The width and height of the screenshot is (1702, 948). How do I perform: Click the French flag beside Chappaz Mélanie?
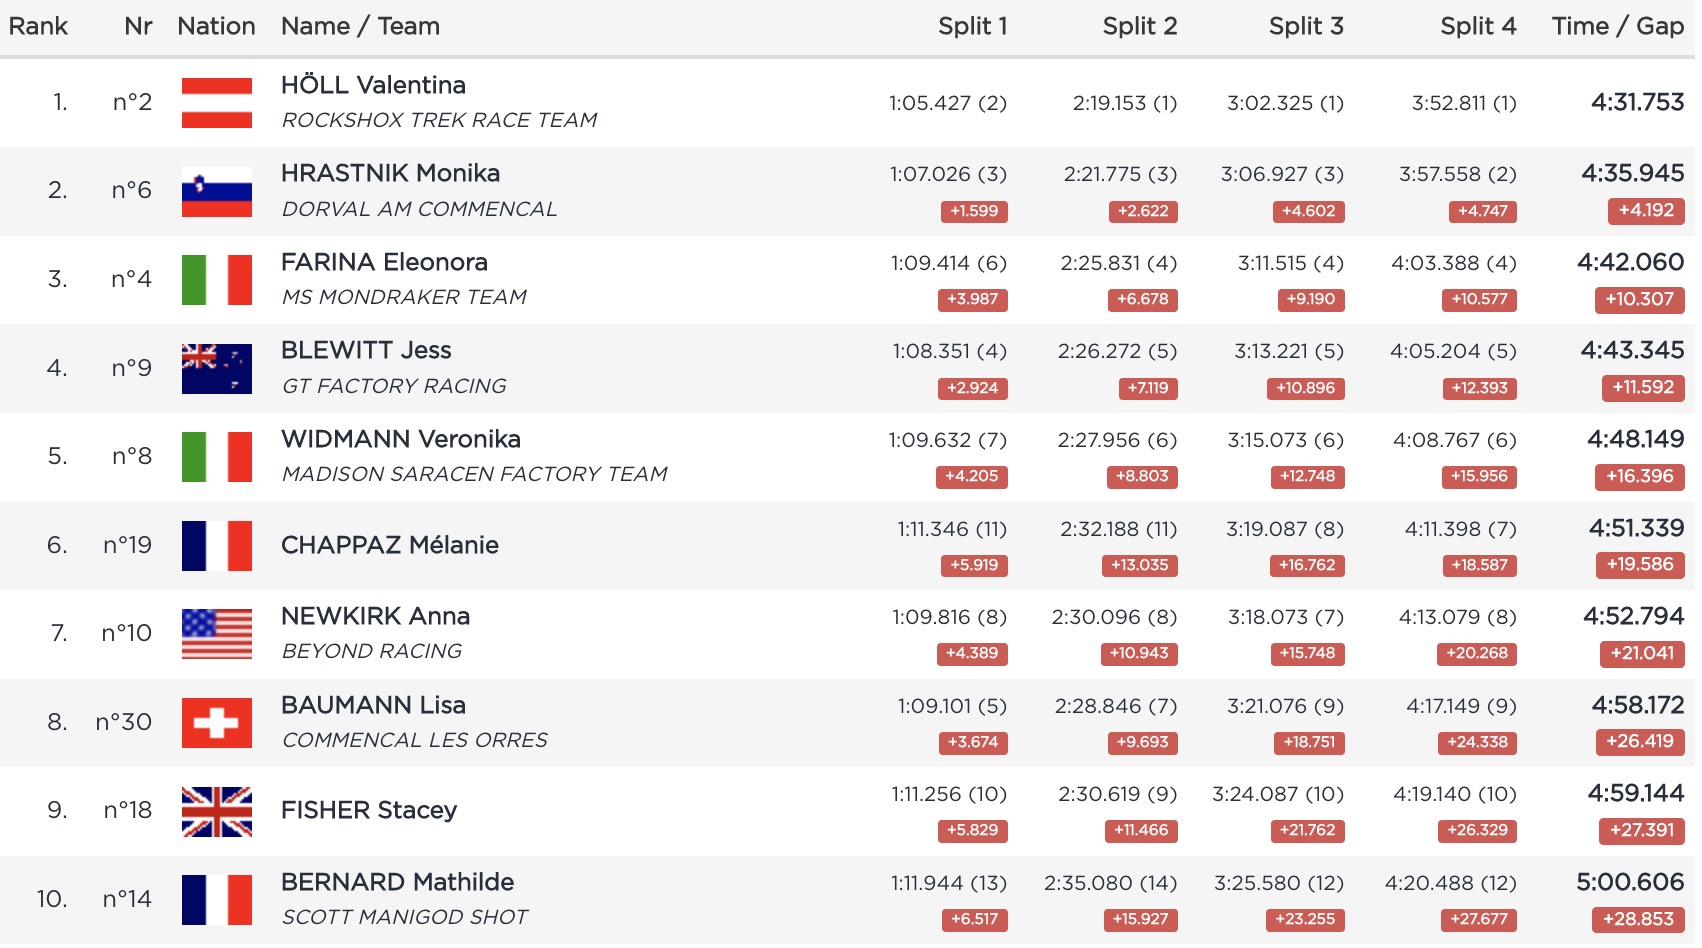[x=216, y=546]
